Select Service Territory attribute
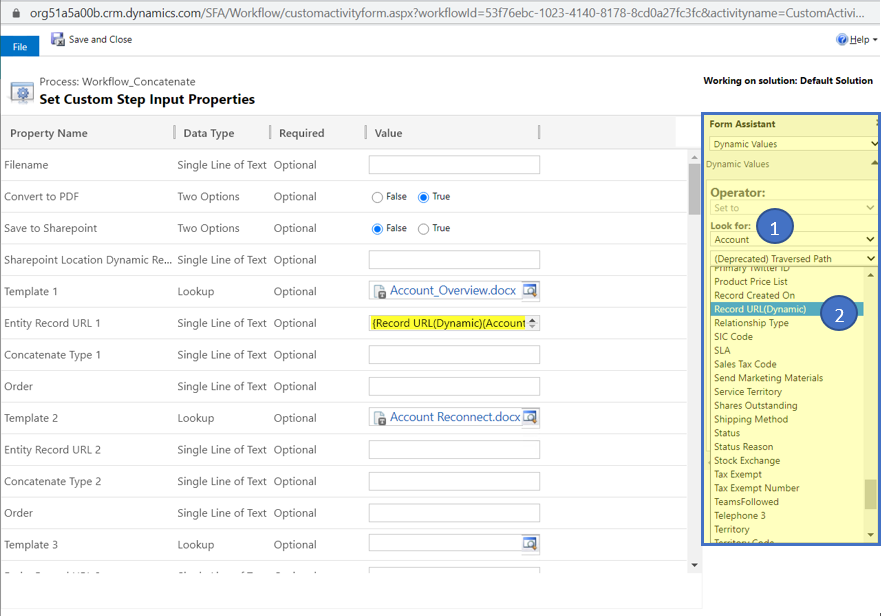 click(x=748, y=392)
